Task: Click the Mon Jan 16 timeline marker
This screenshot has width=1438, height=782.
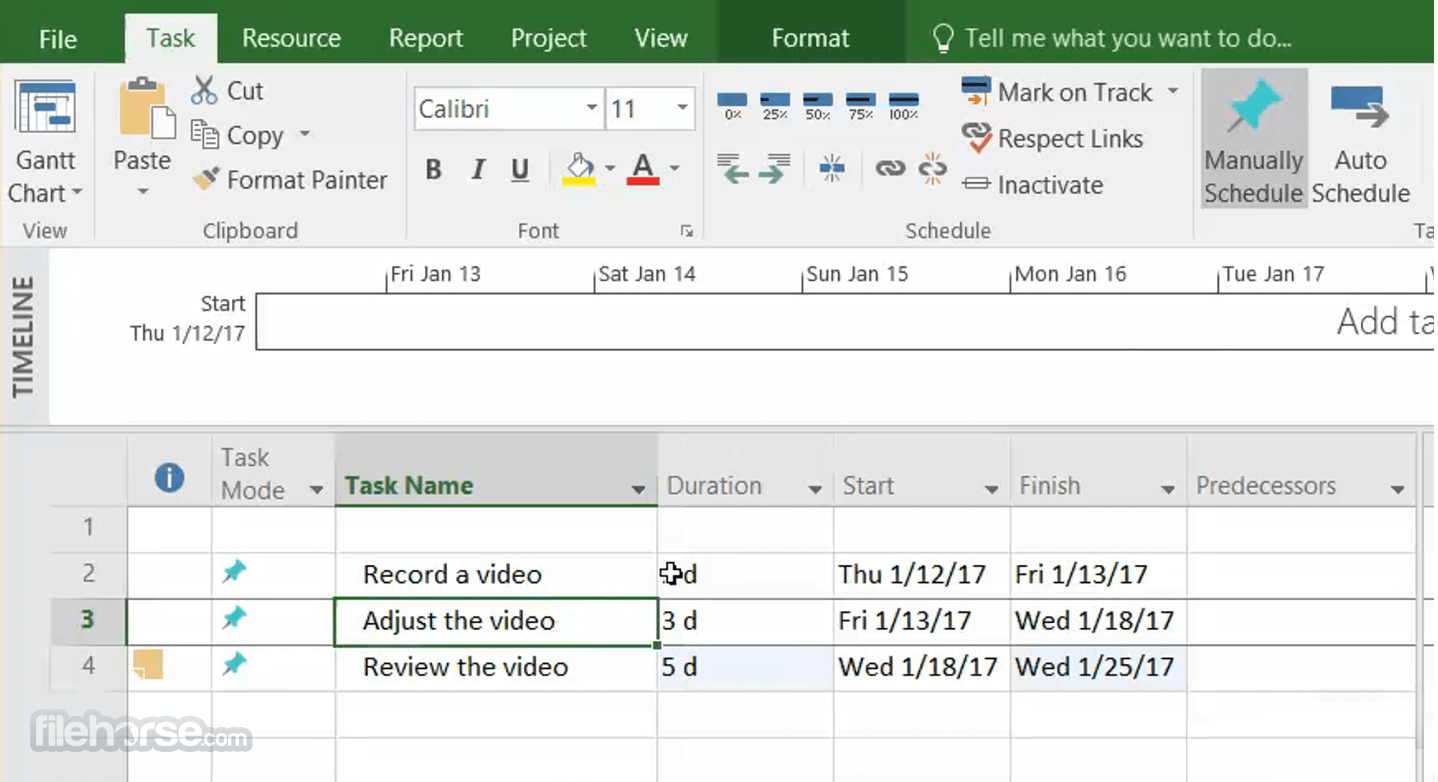Action: point(1070,274)
